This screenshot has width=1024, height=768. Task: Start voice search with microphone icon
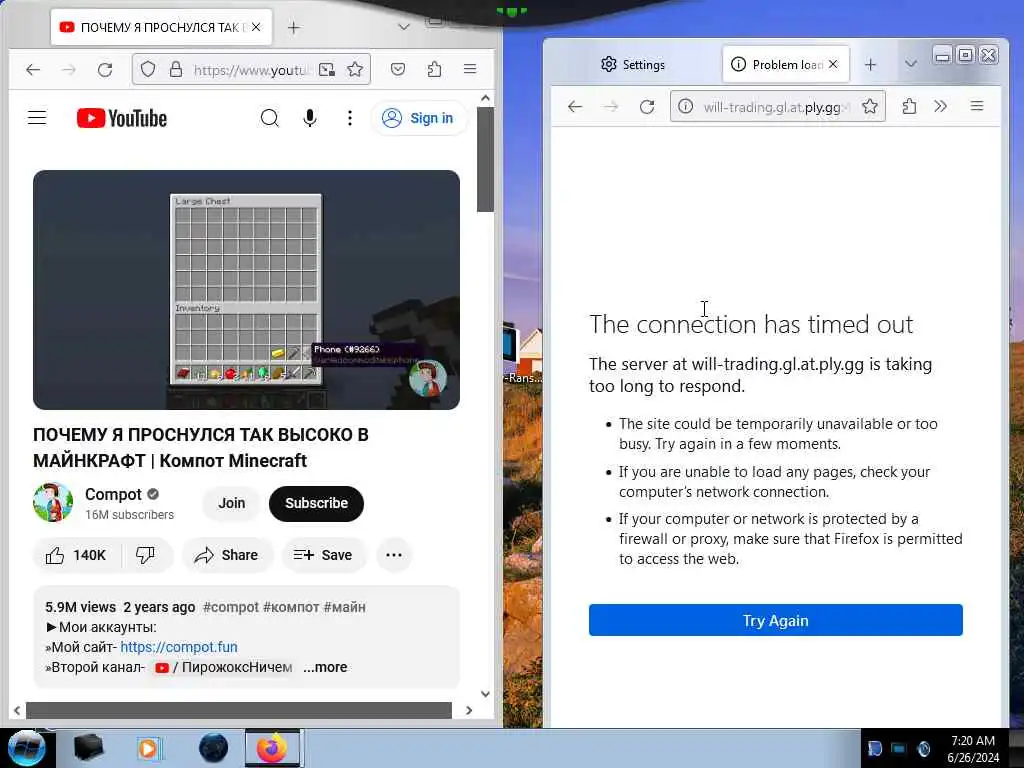pos(310,118)
